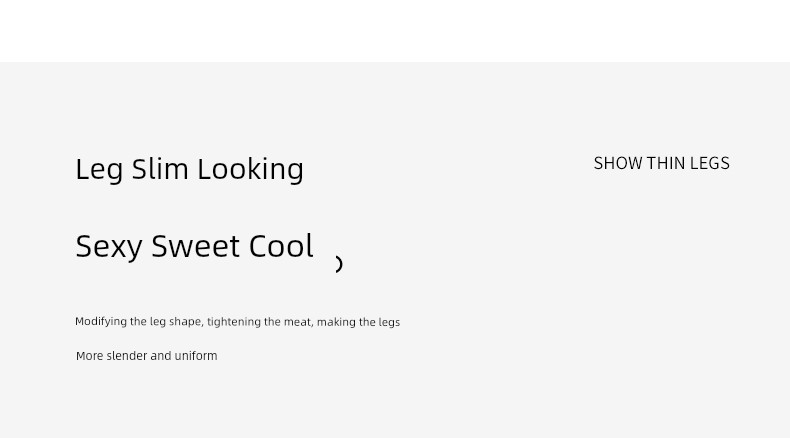Click the Sexy Sweet Cool heading
The image size is (790, 438).
pos(194,246)
